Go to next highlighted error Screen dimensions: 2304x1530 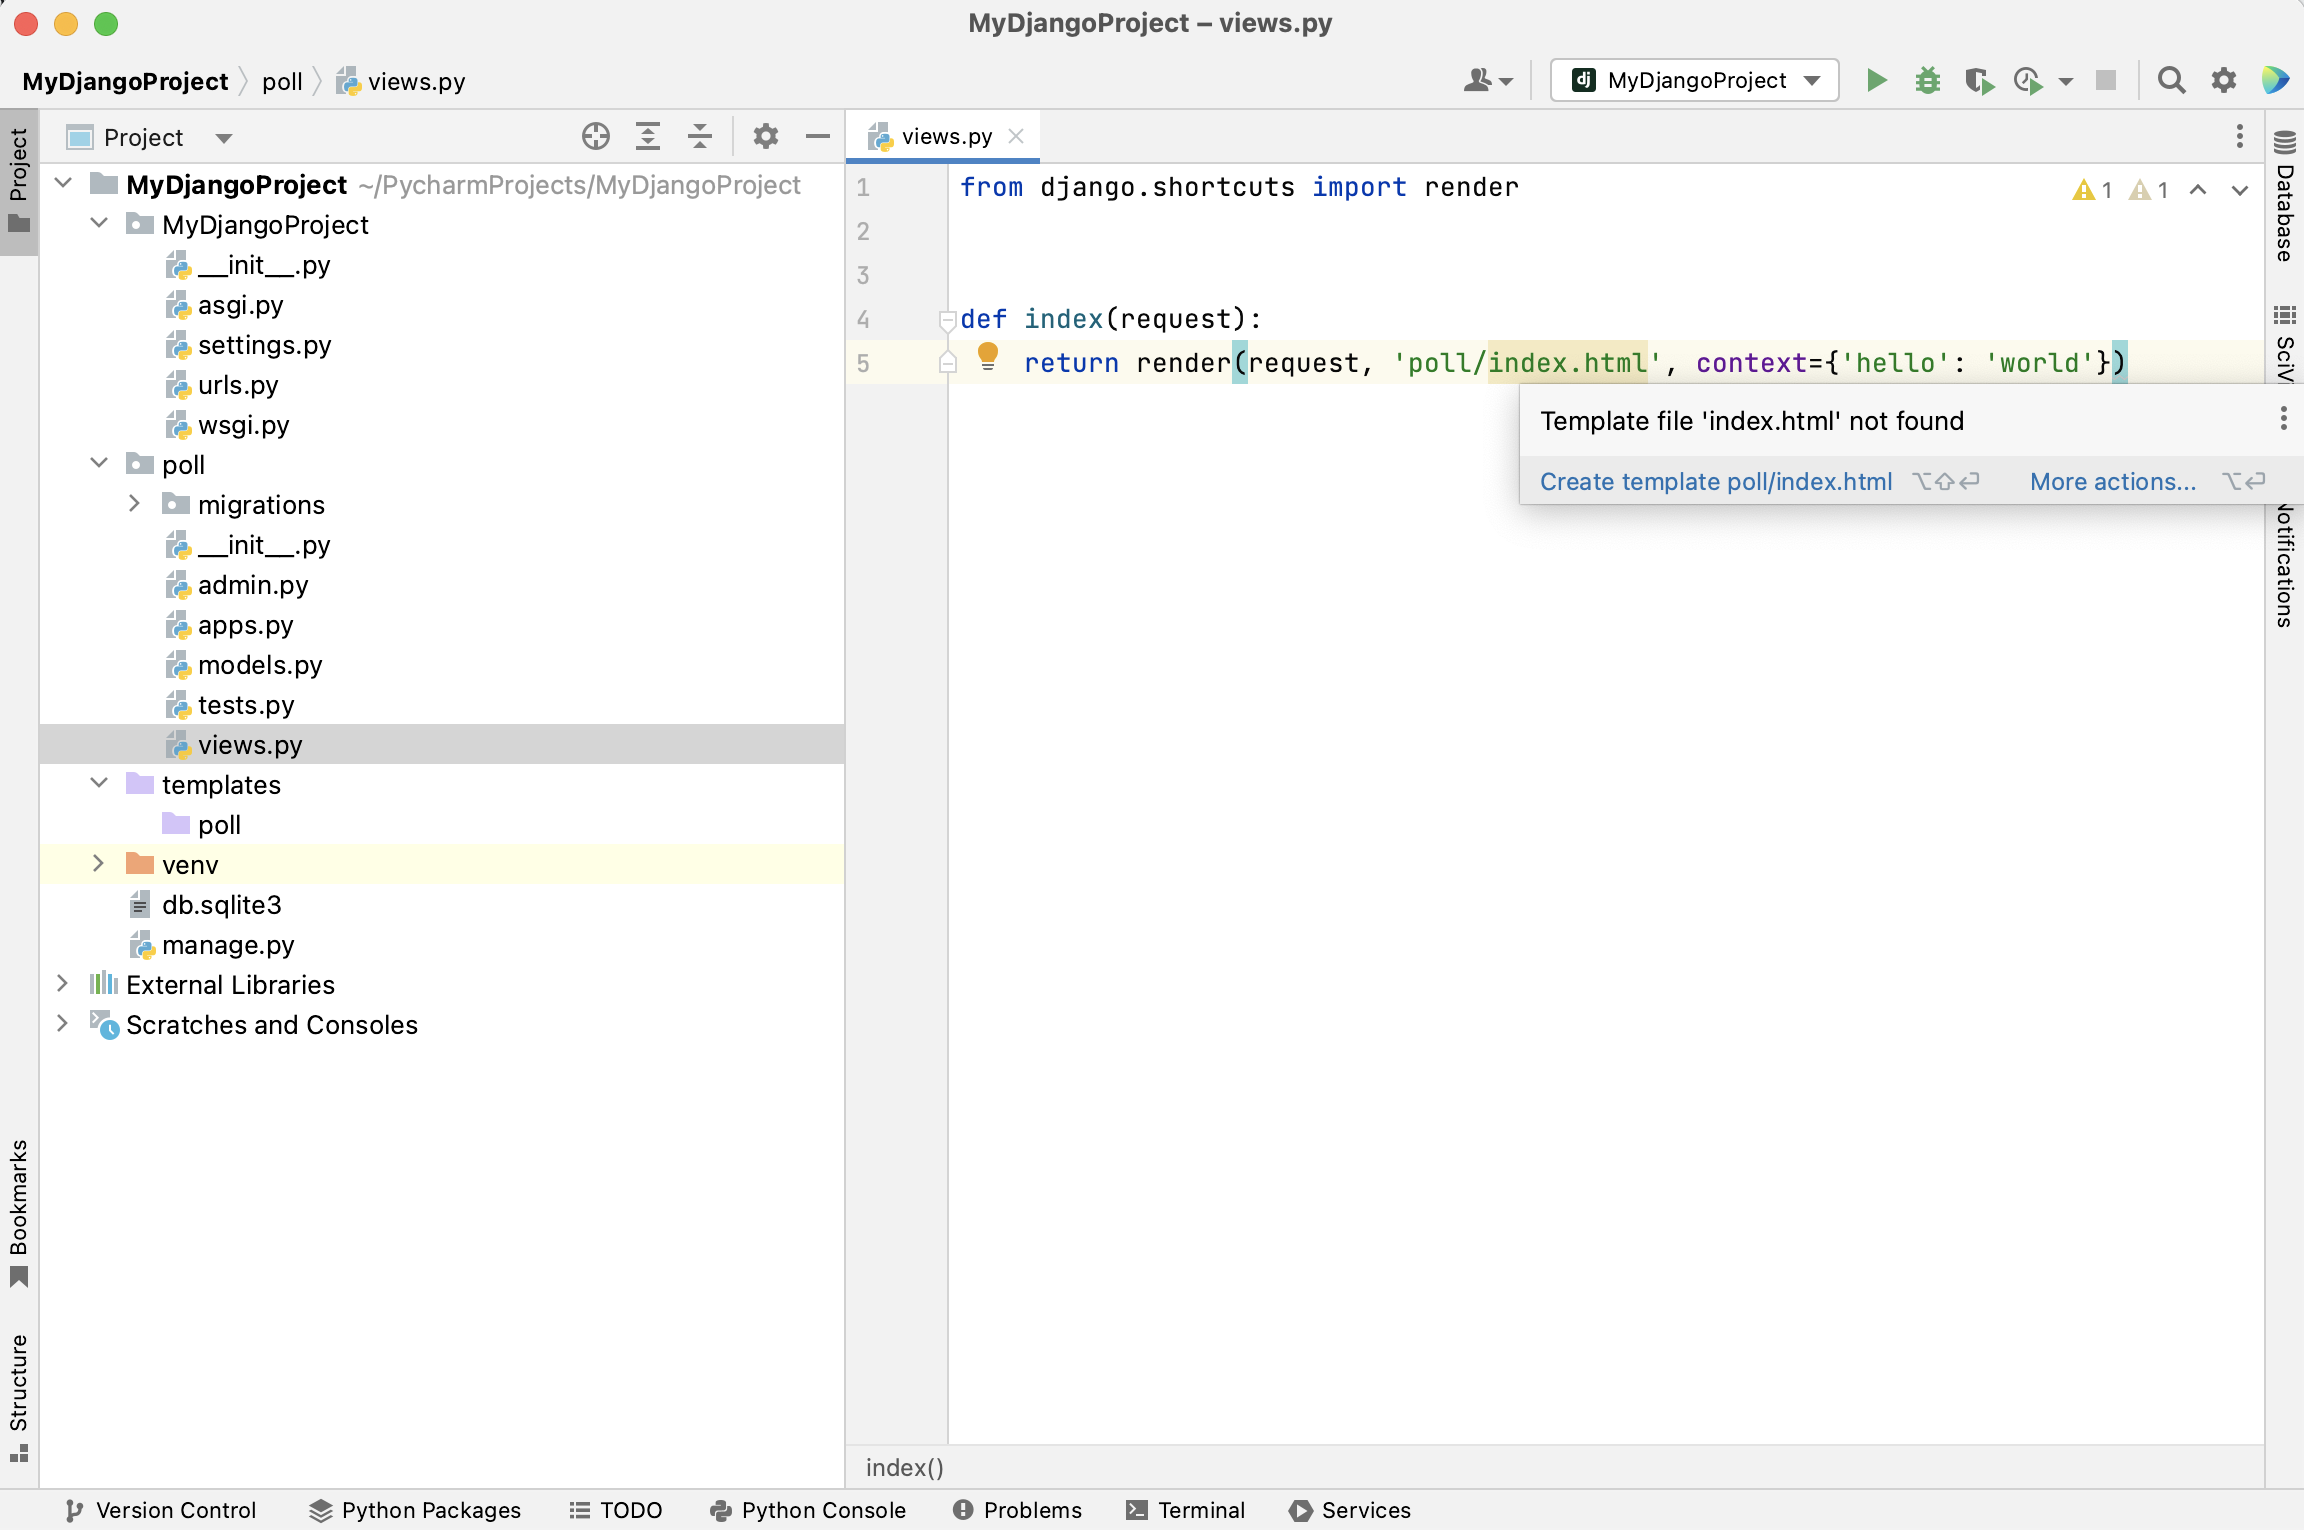[2240, 189]
